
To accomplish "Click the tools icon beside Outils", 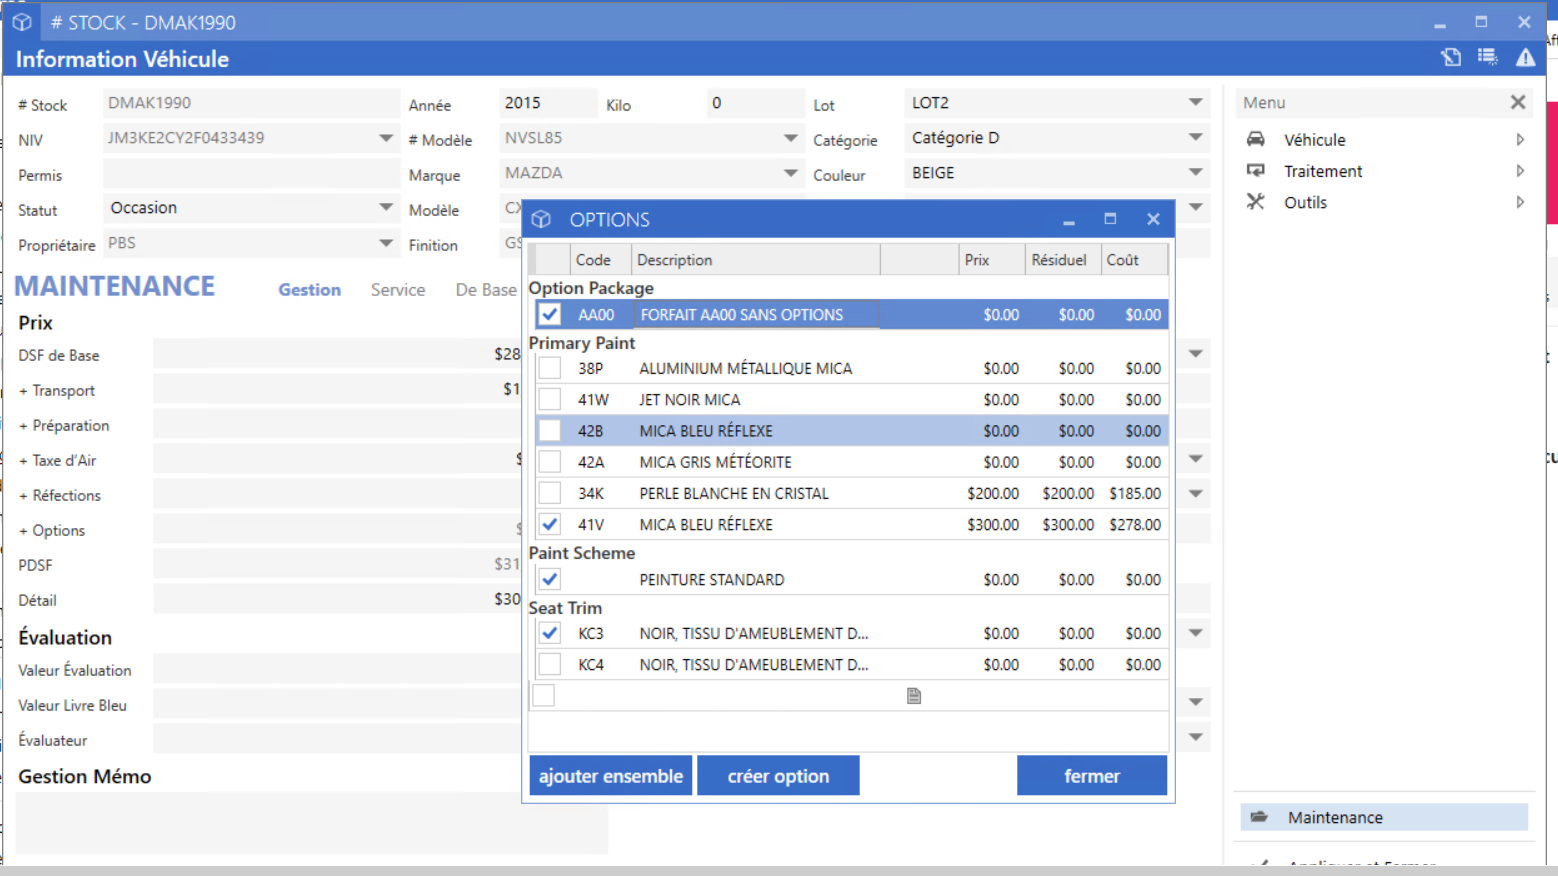I will 1256,201.
